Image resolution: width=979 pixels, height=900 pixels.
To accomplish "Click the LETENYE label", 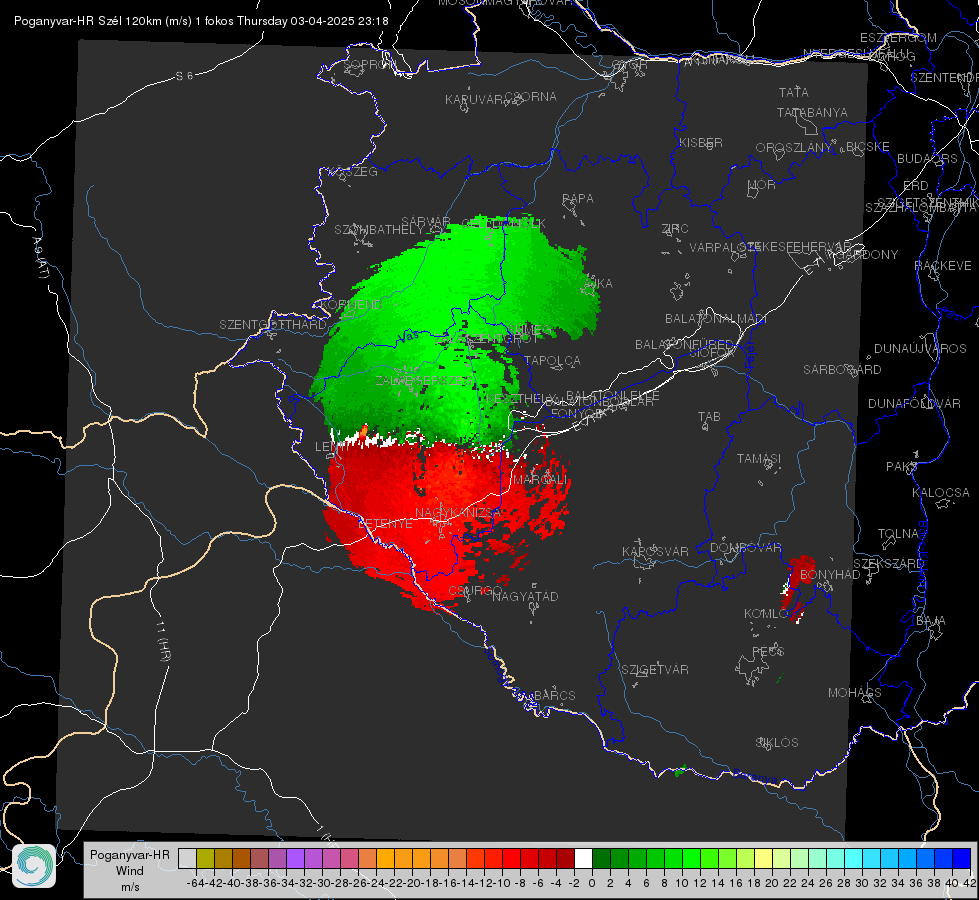I will pyautogui.click(x=385, y=523).
